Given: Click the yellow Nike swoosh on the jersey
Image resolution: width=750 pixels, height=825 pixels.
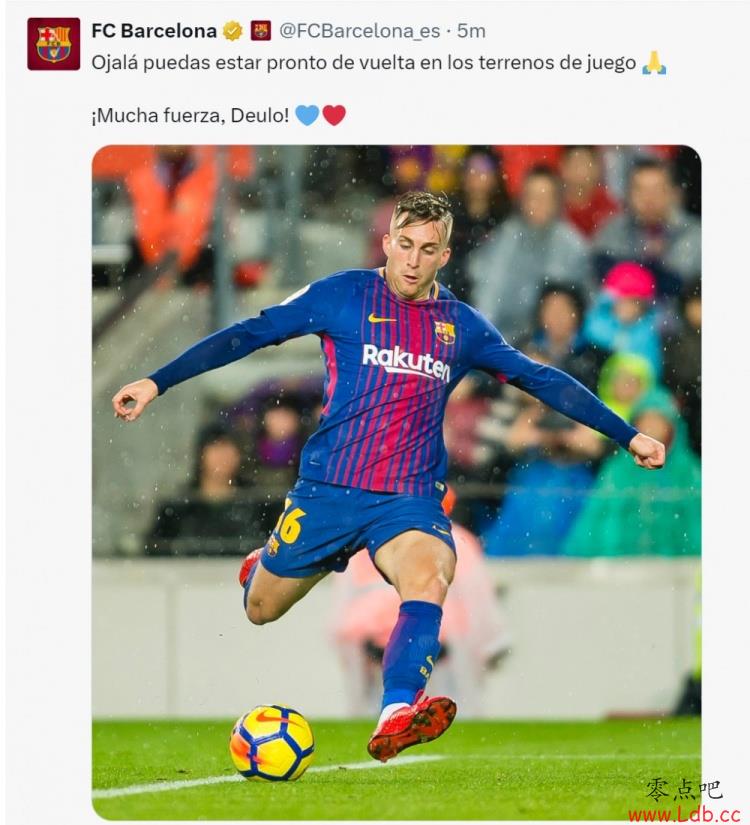Looking at the screenshot, I should point(382,318).
